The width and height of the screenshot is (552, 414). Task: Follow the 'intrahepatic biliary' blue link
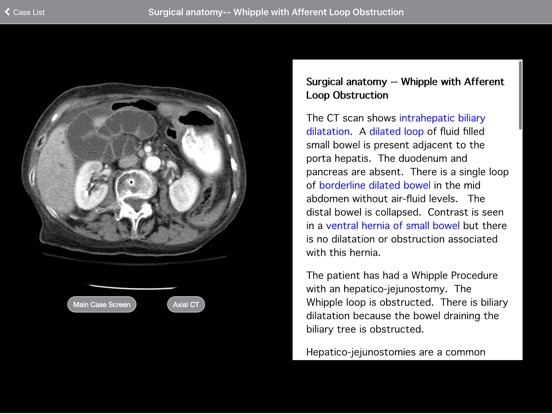point(442,118)
